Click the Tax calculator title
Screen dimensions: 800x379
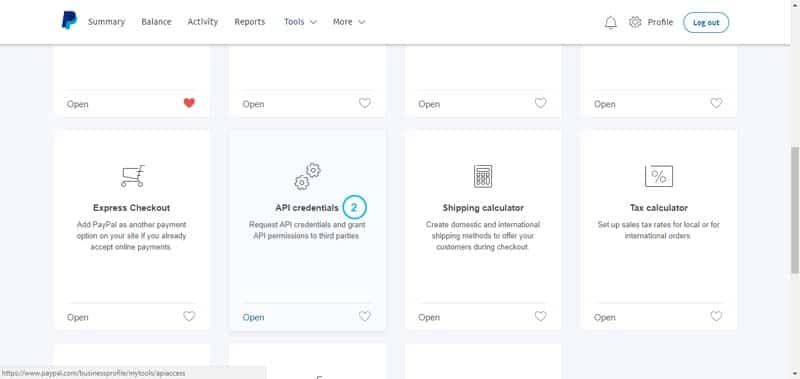point(659,208)
